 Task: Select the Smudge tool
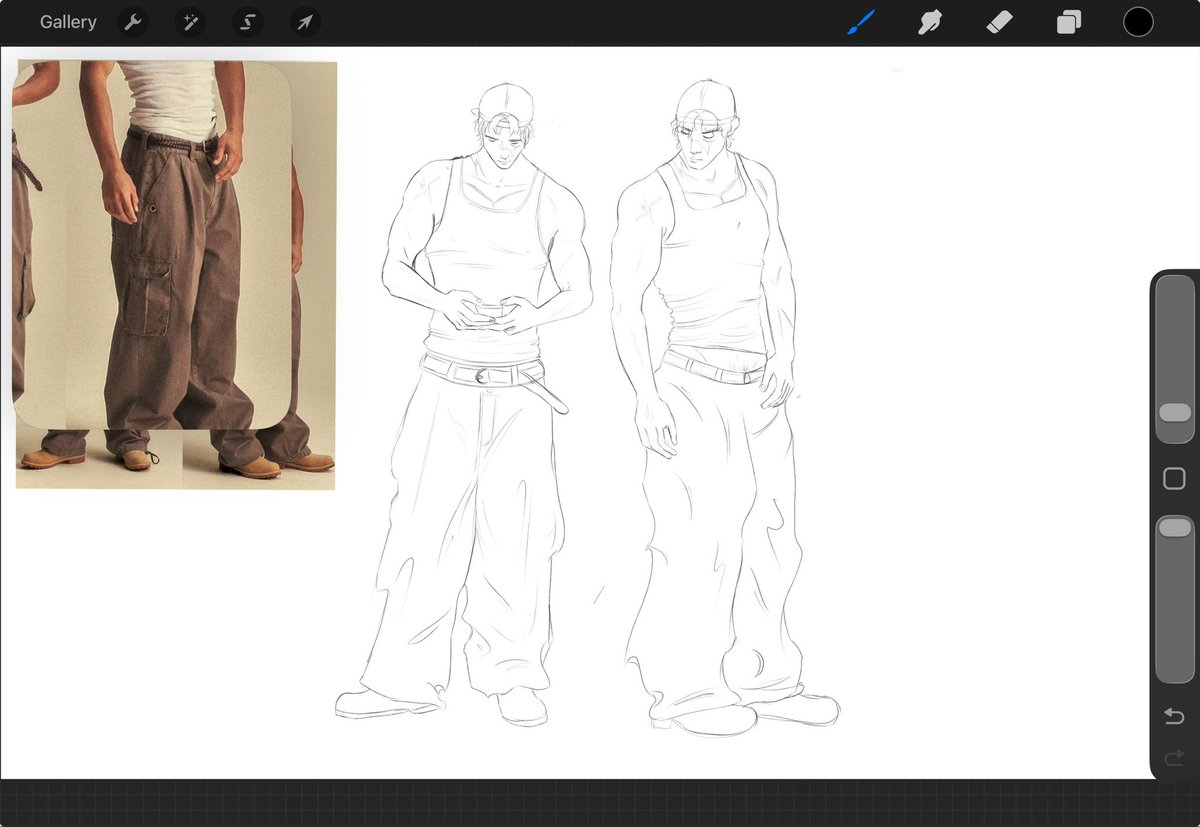(x=930, y=22)
